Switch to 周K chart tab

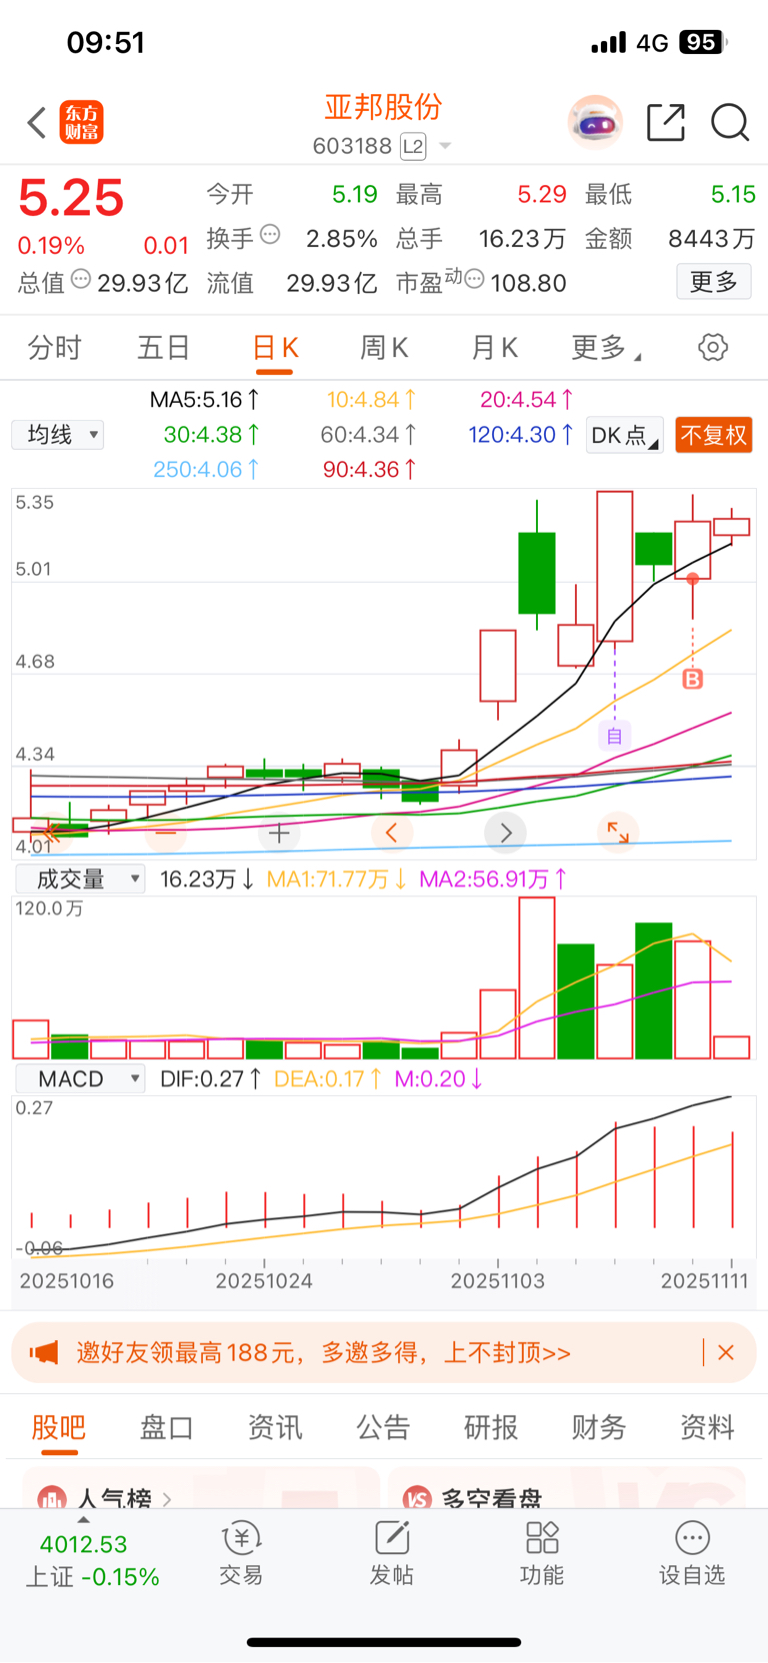[x=384, y=348]
